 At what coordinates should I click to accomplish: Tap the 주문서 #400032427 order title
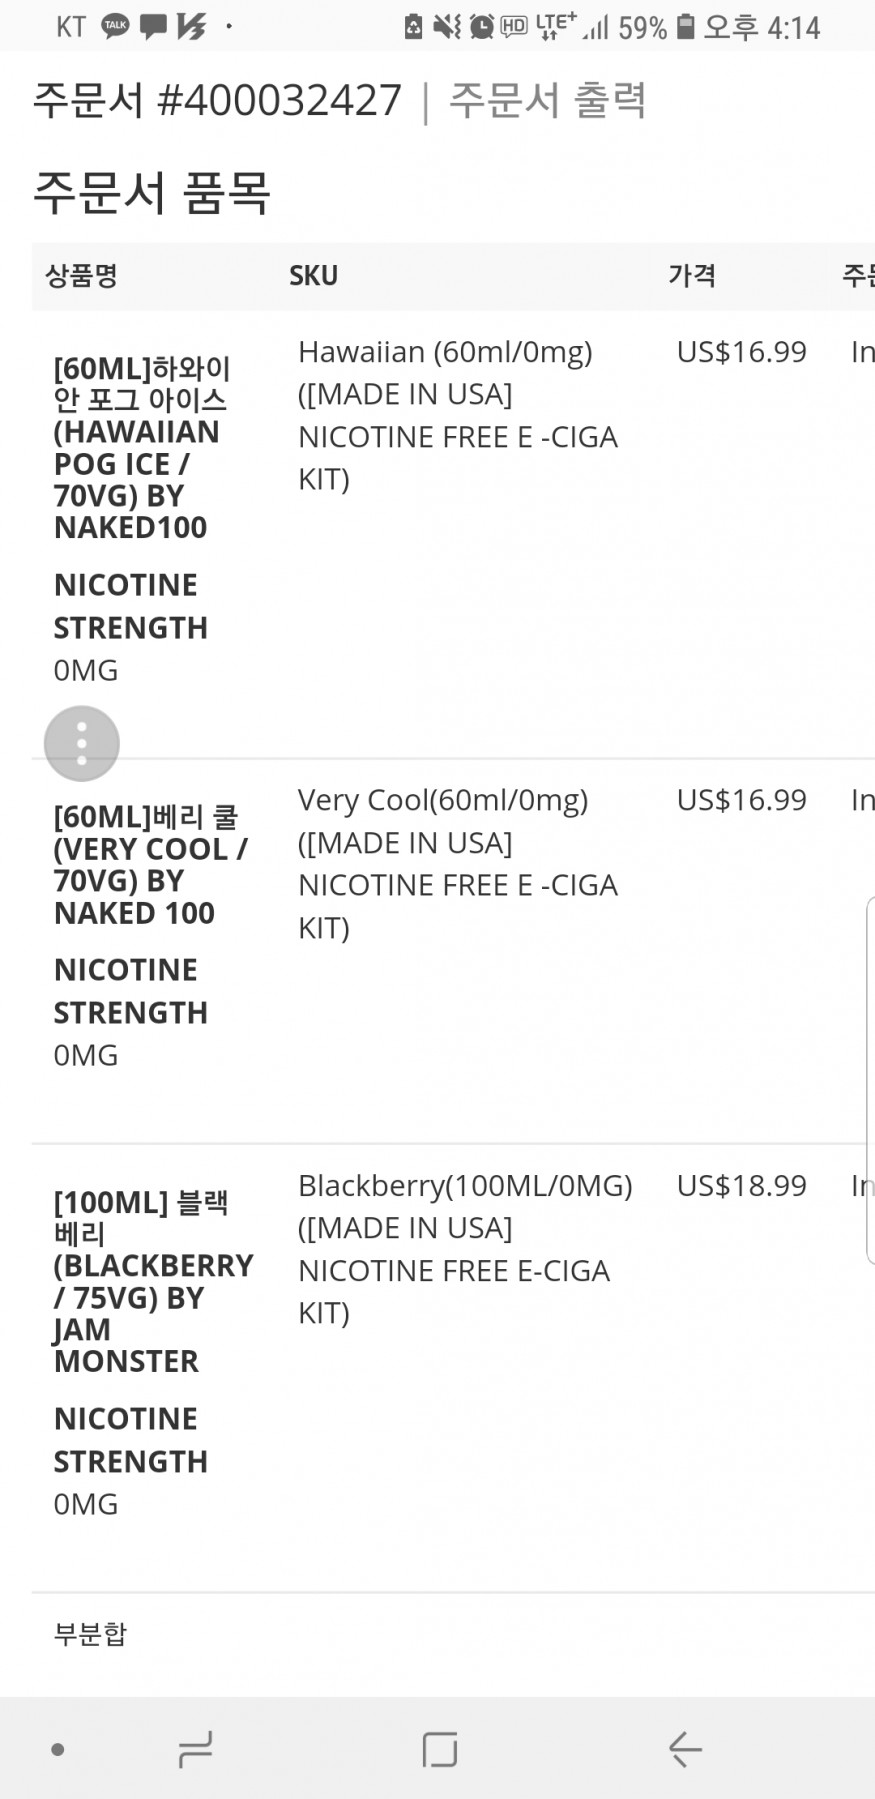point(217,100)
